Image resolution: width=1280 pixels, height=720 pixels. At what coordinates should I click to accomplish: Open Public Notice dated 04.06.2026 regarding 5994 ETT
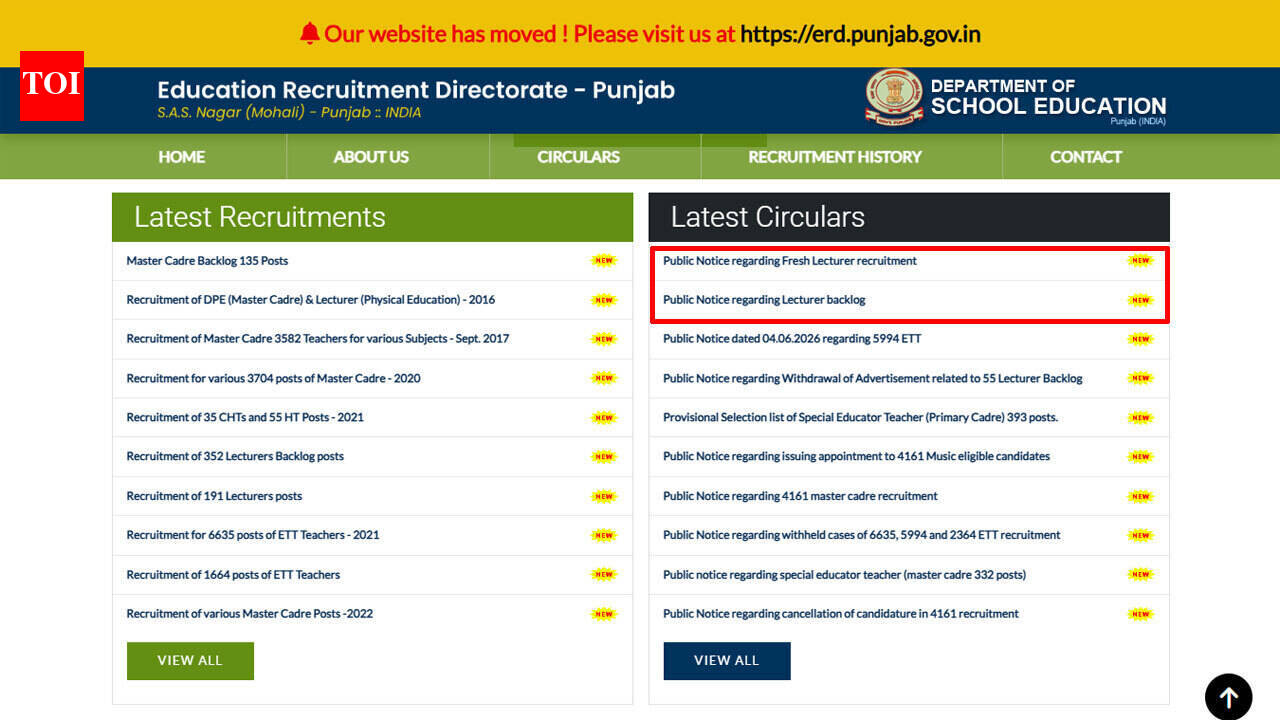[792, 339]
